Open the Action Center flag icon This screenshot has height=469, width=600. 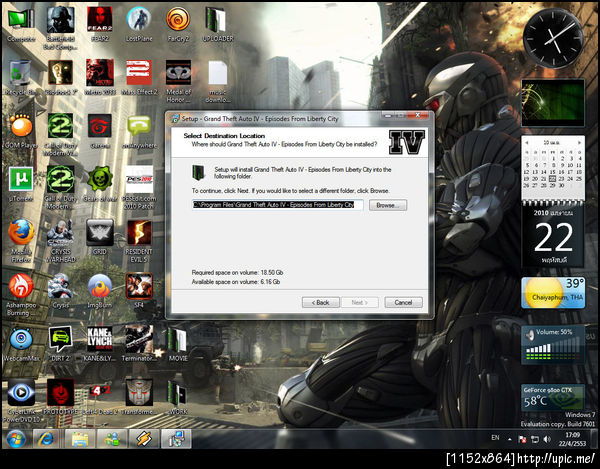click(x=522, y=440)
